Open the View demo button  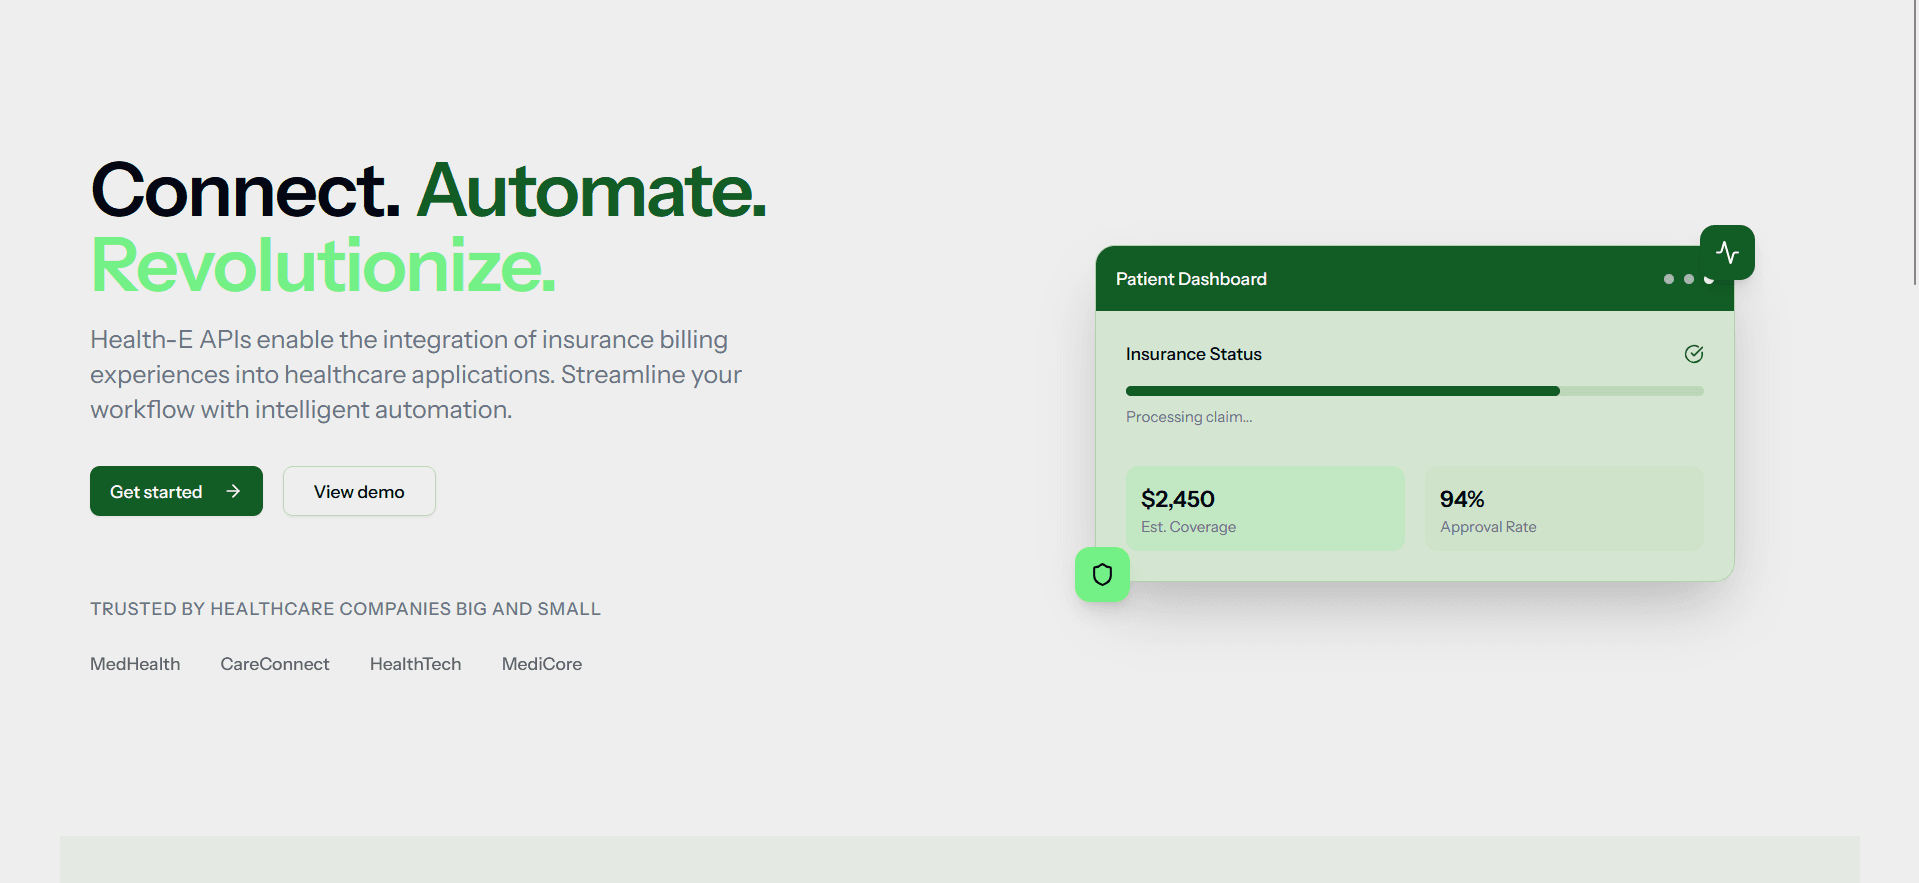(359, 491)
